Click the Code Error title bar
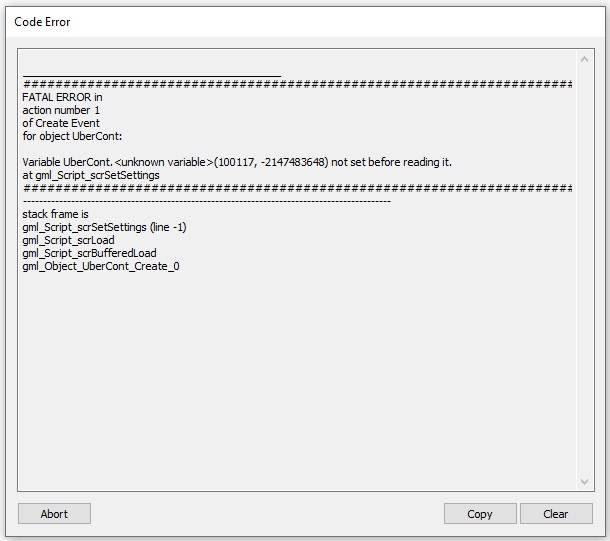Viewport: 610px width, 541px height. click(x=300, y=21)
